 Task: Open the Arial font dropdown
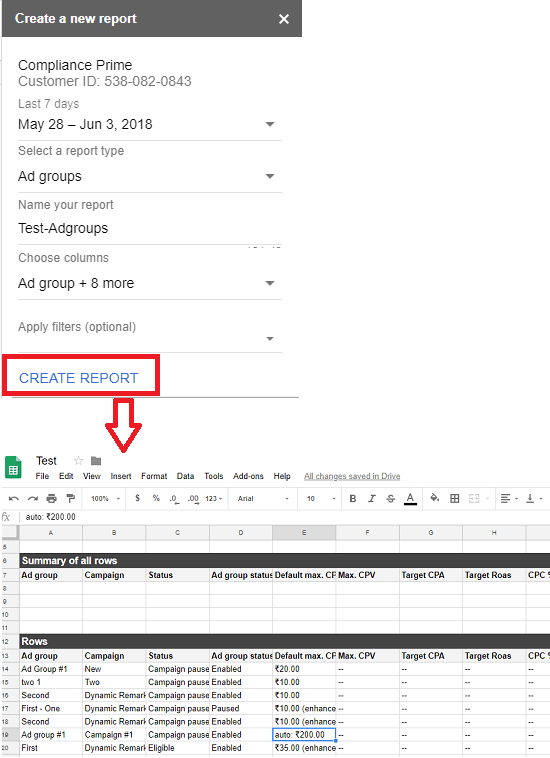click(x=263, y=498)
